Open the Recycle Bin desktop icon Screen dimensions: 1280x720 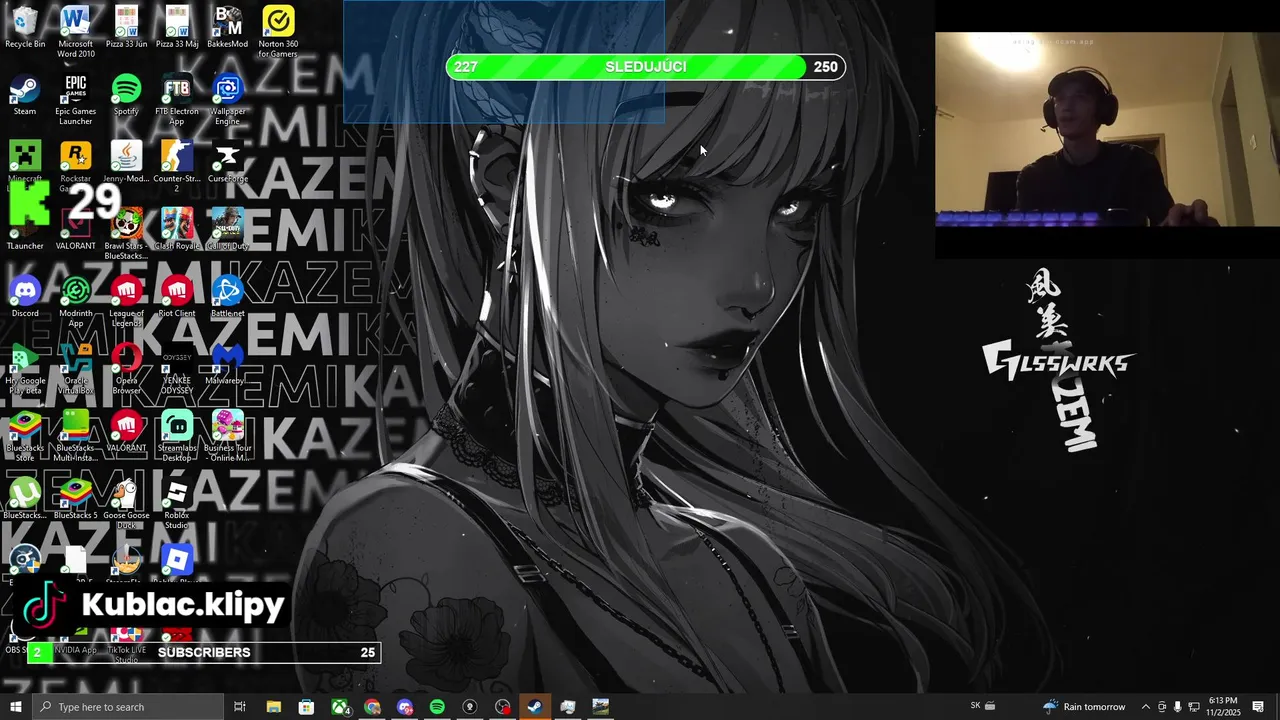25,27
